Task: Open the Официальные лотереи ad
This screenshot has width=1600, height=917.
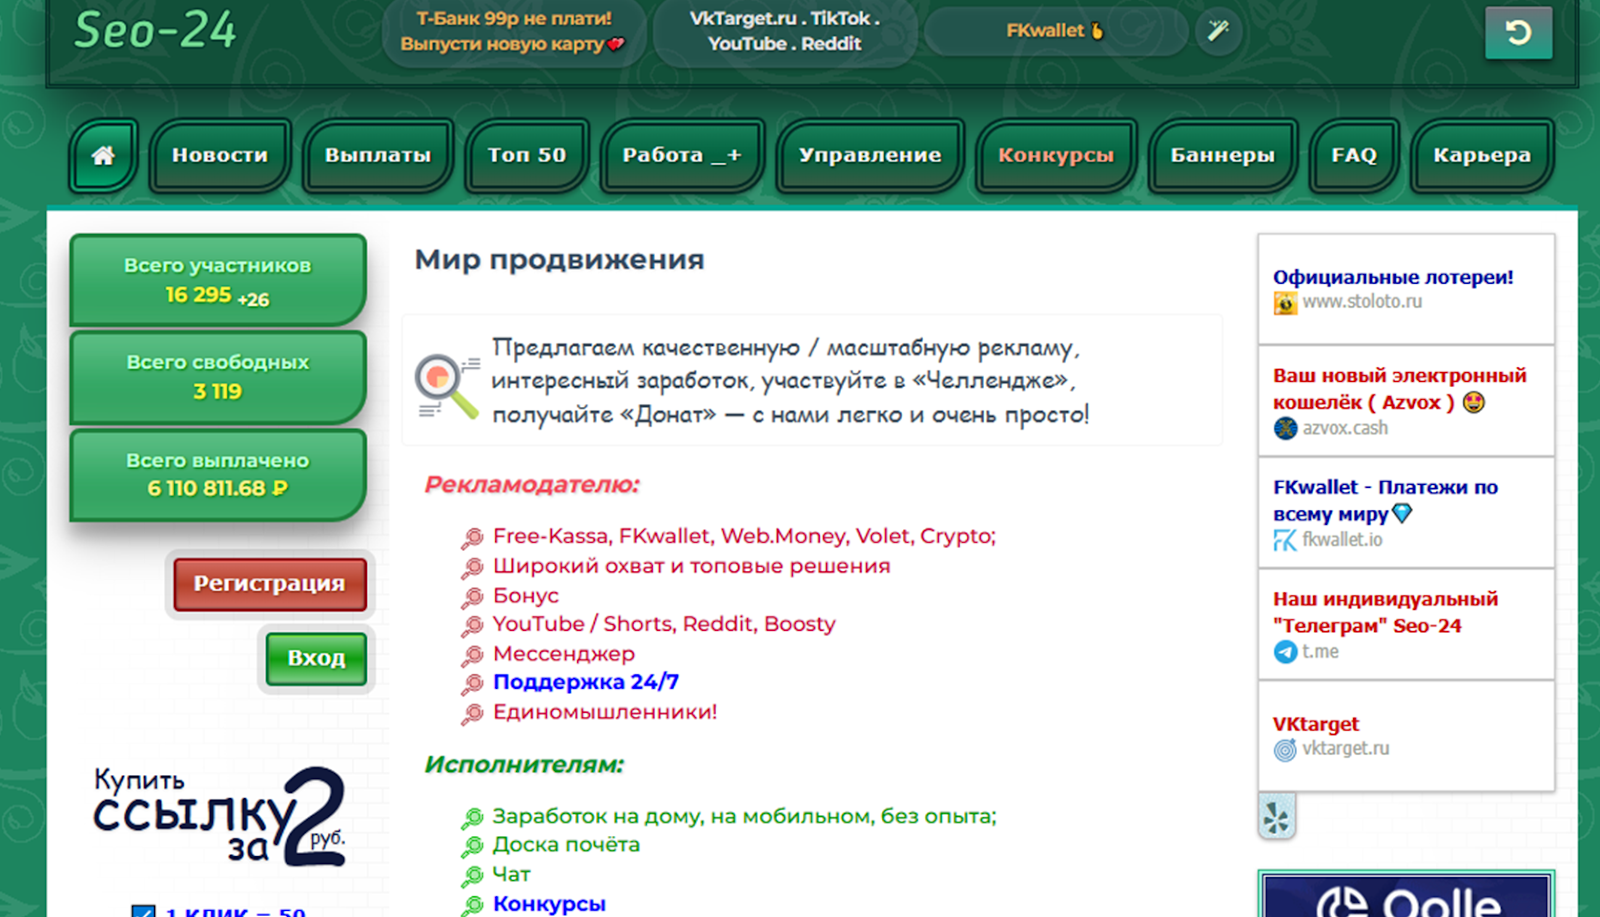Action: pos(1393,277)
